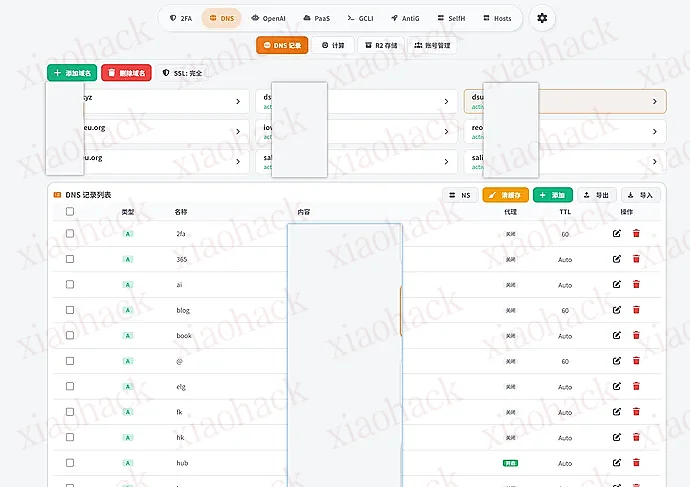Expand first eu.org domain card chevron

click(237, 131)
